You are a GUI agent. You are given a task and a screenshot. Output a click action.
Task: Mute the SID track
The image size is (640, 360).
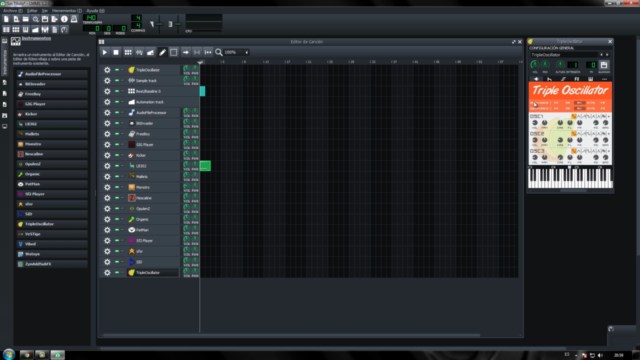[117, 262]
